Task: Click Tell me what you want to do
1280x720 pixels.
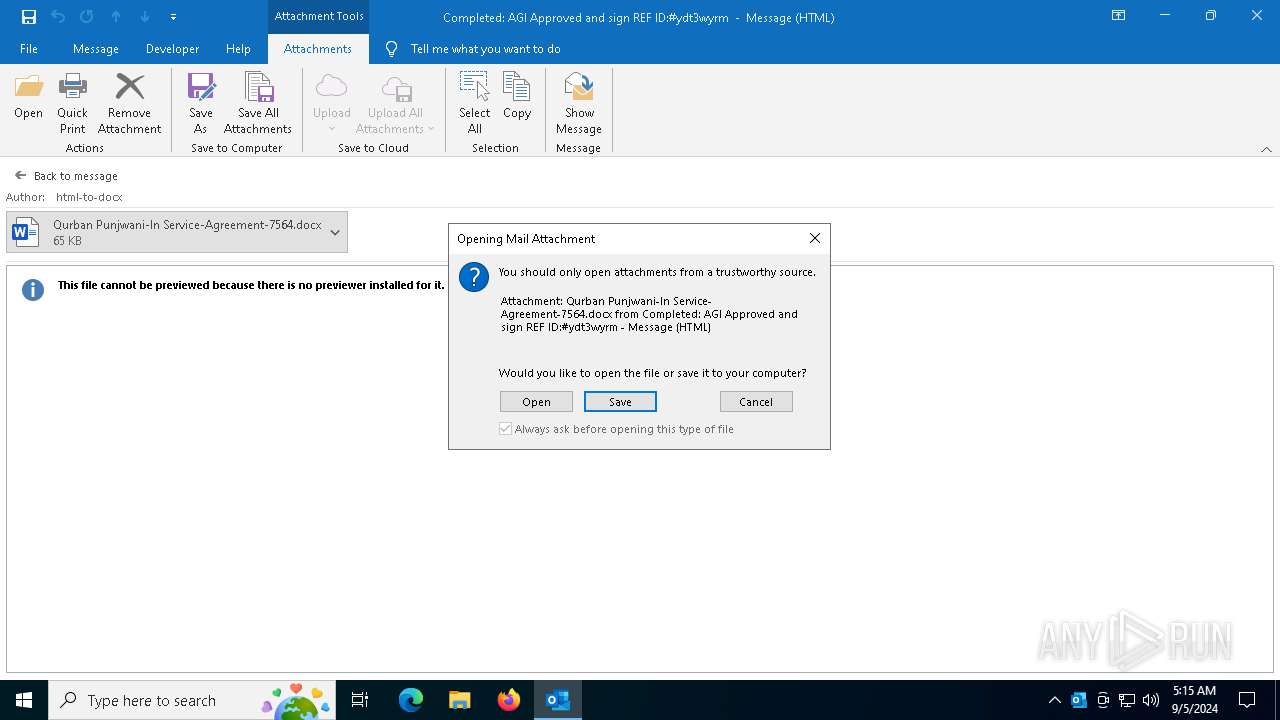Action: [486, 49]
